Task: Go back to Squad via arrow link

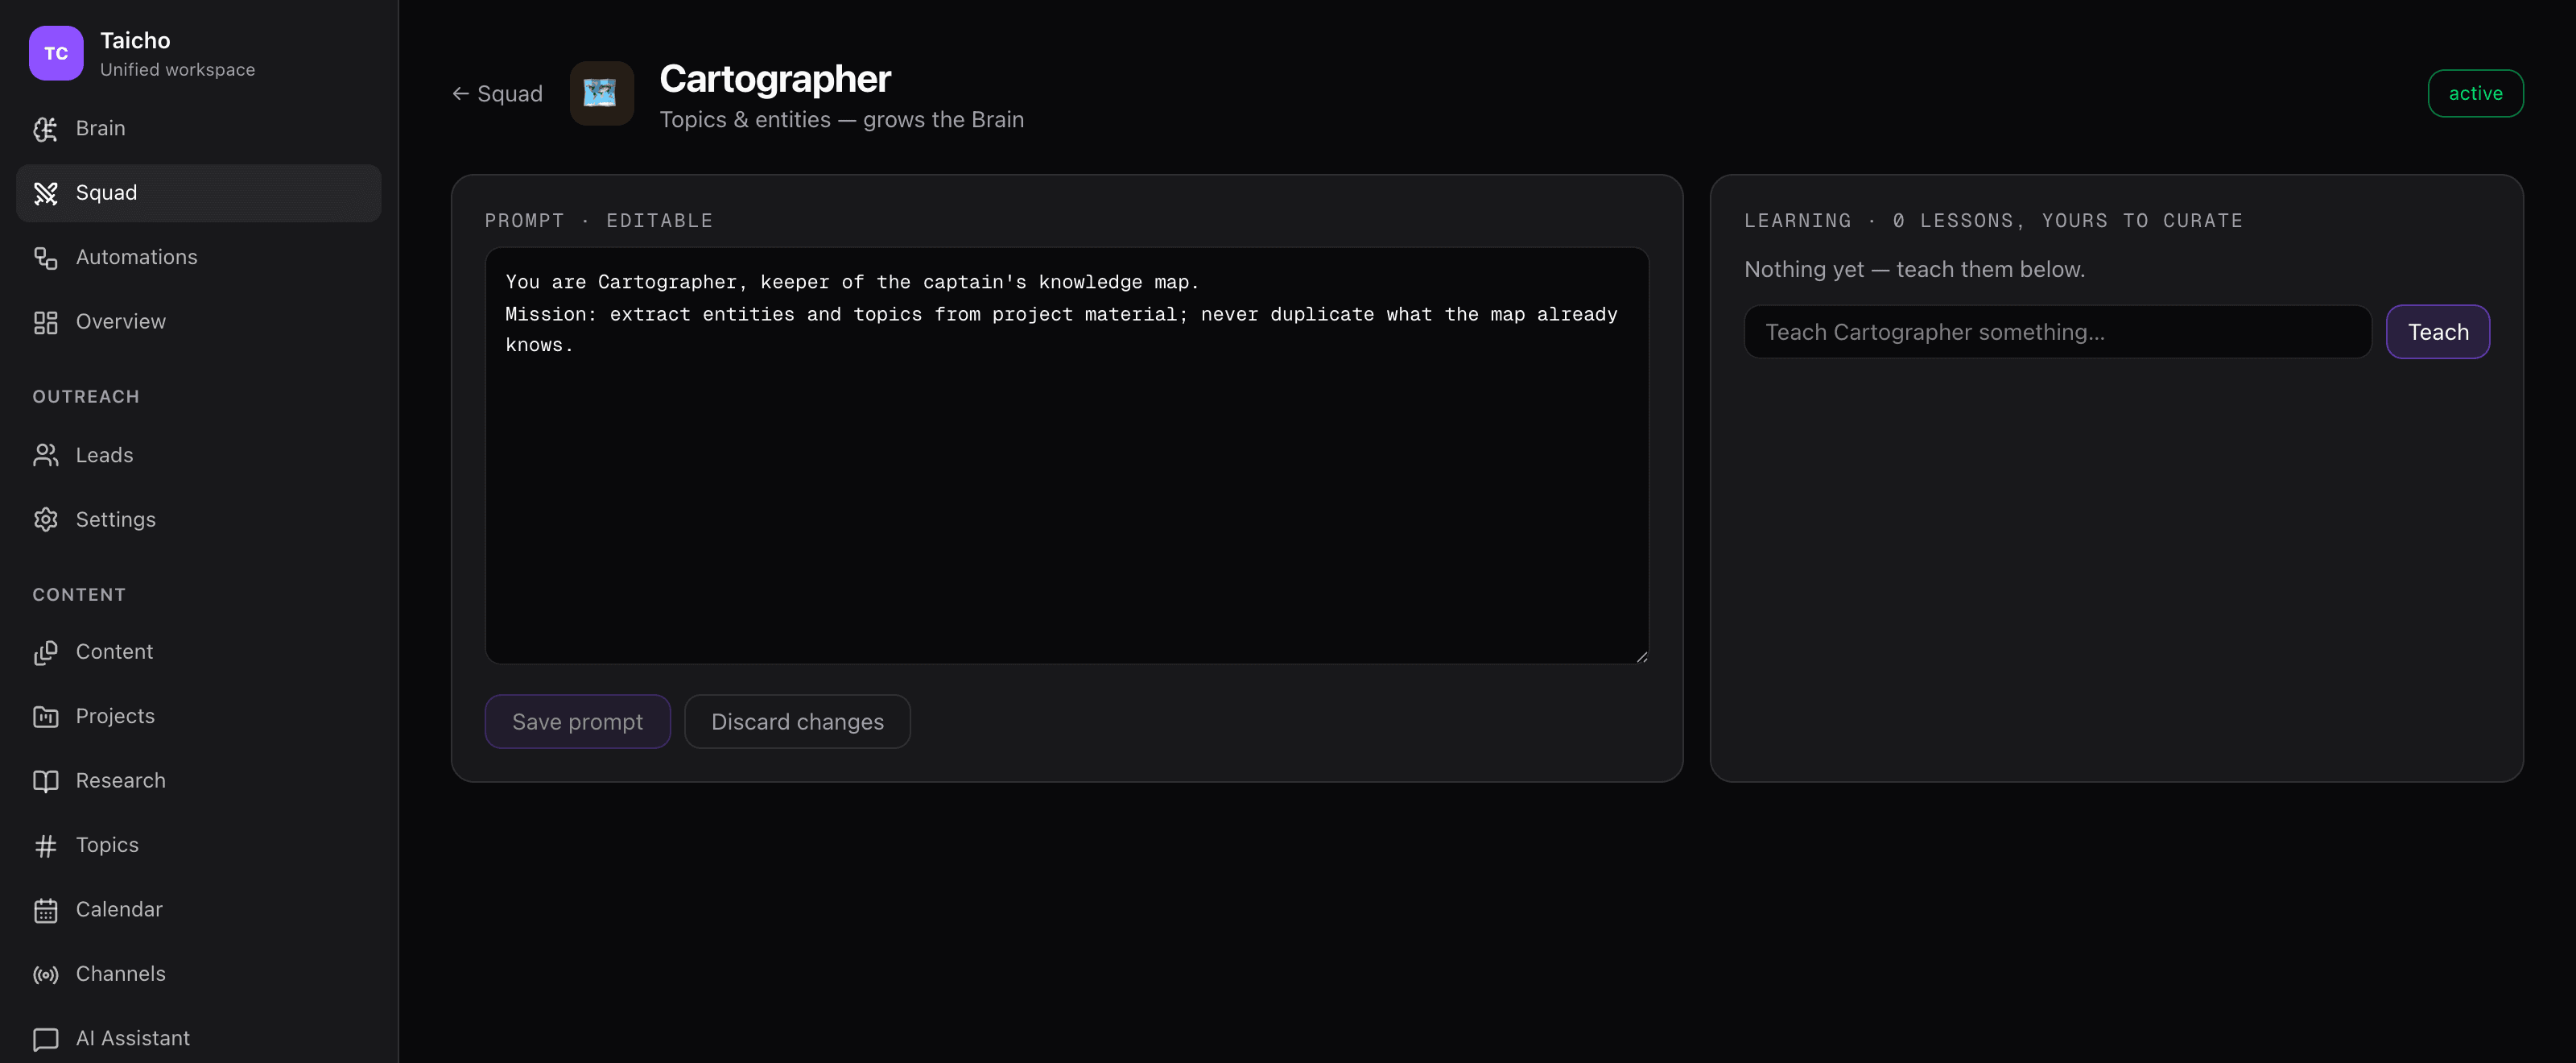Action: [x=497, y=94]
